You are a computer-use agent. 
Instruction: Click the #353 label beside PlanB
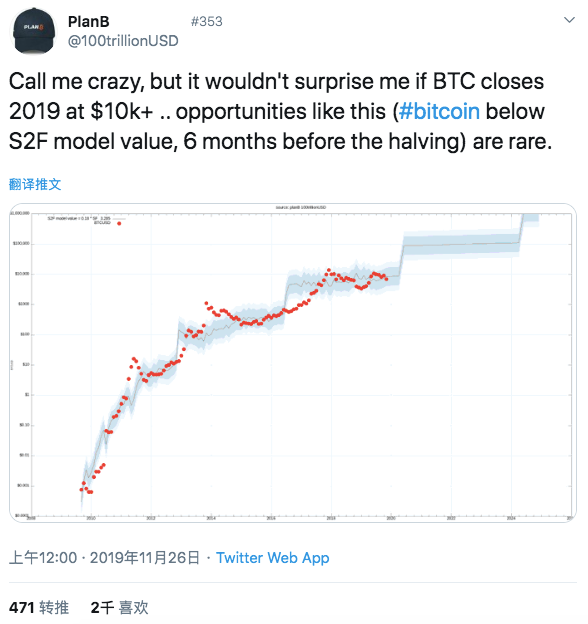click(x=206, y=21)
